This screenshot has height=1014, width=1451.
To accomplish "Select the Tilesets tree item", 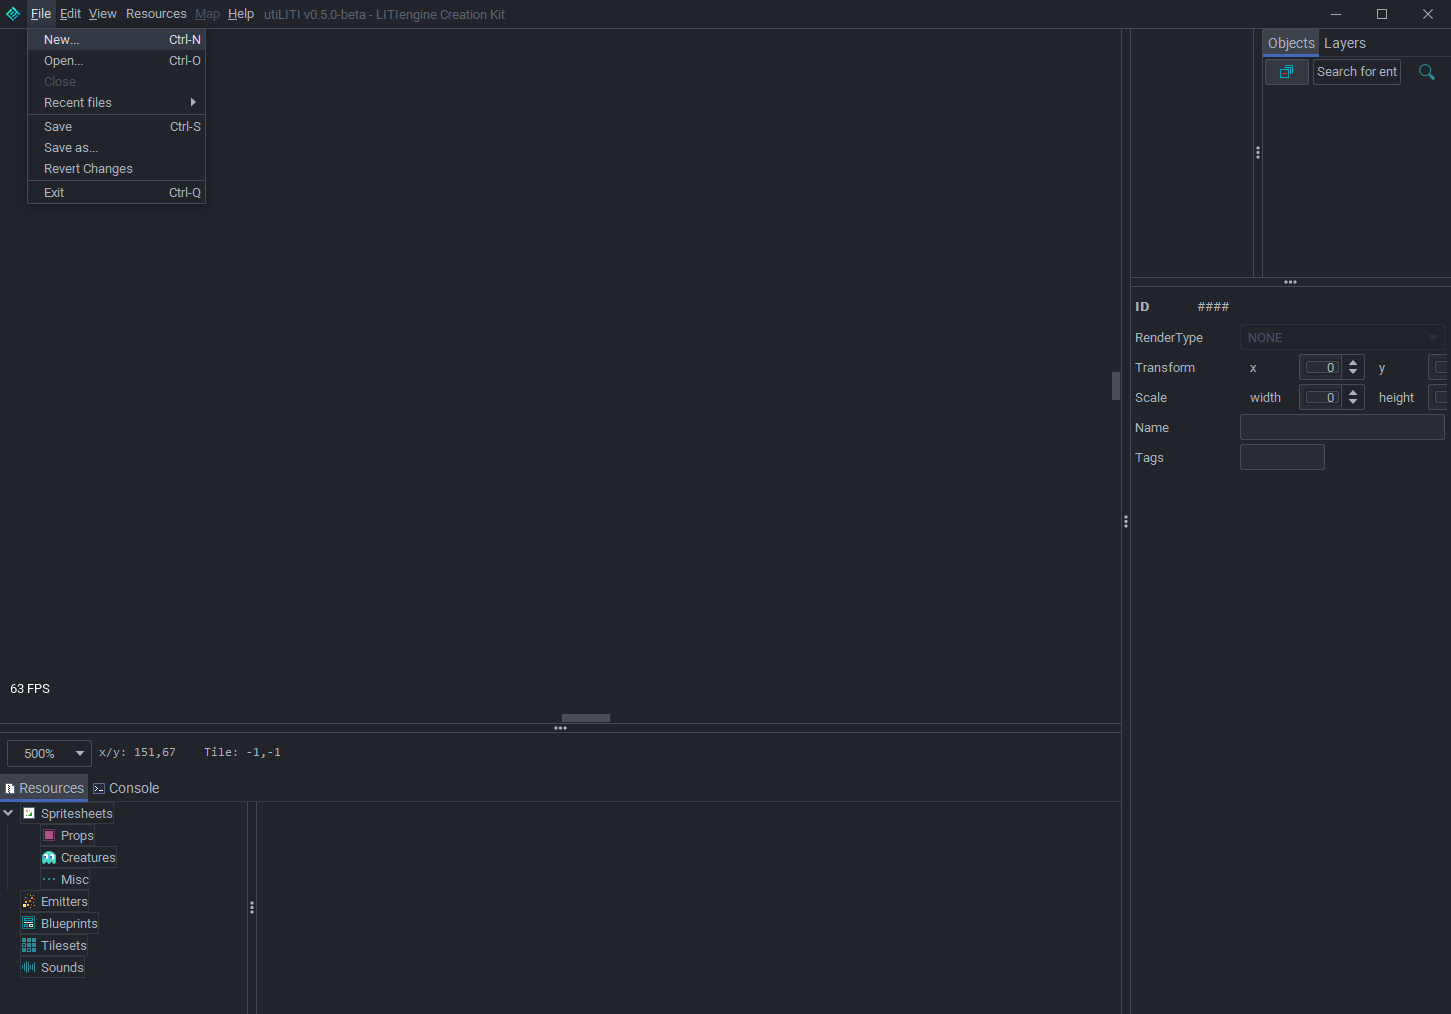I will (54, 945).
